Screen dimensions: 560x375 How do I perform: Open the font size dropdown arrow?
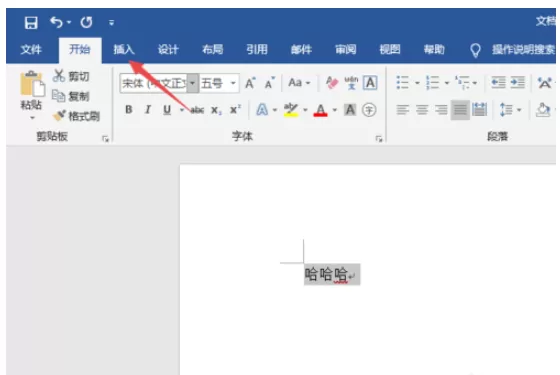point(233,83)
